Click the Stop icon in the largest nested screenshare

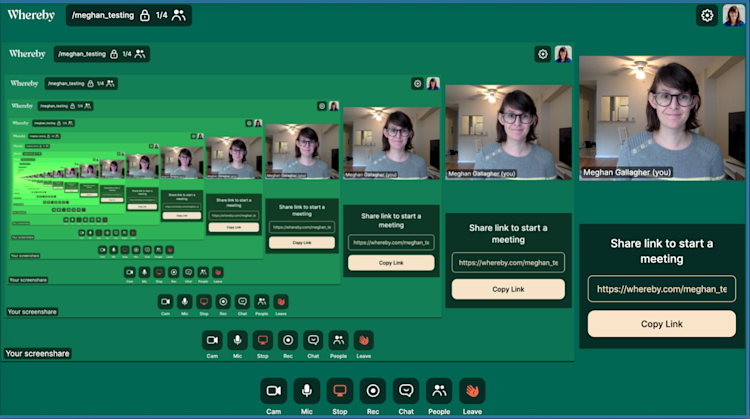[263, 340]
